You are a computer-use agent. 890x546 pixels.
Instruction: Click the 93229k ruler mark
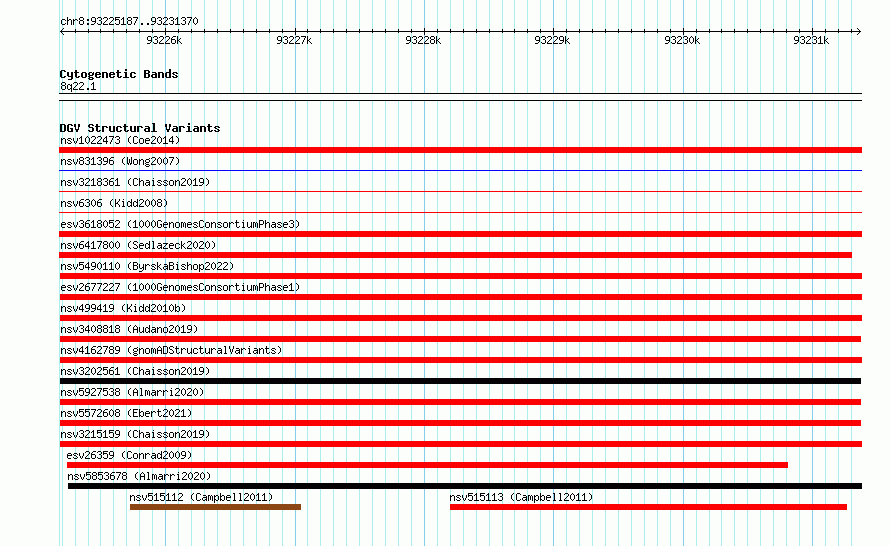pyautogui.click(x=552, y=40)
